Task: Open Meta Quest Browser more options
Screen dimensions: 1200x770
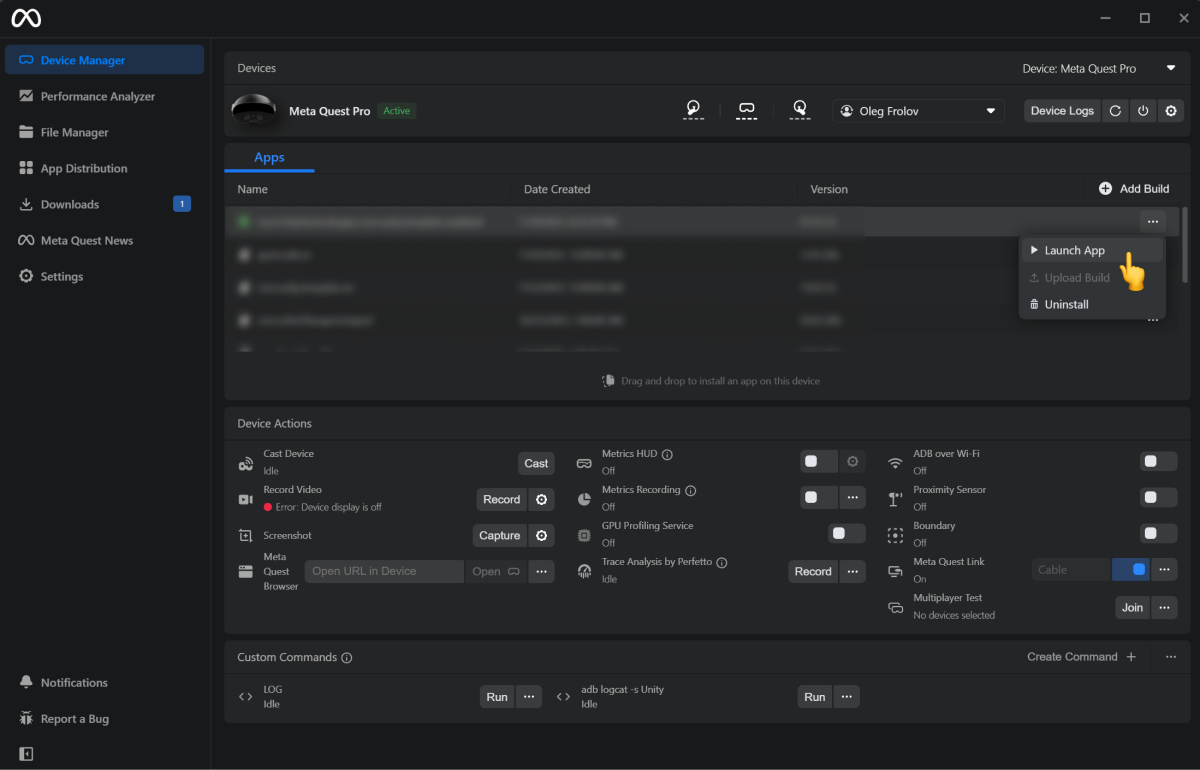Action: (x=542, y=572)
